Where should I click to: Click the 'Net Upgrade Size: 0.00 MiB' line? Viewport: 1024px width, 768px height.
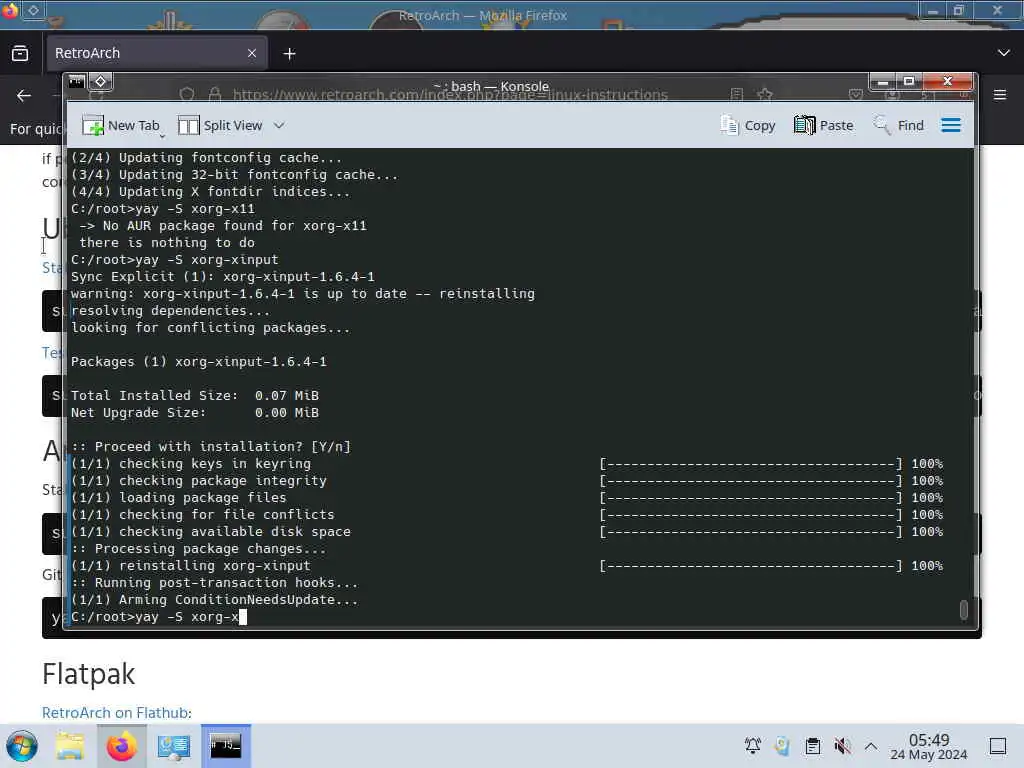[x=195, y=413]
